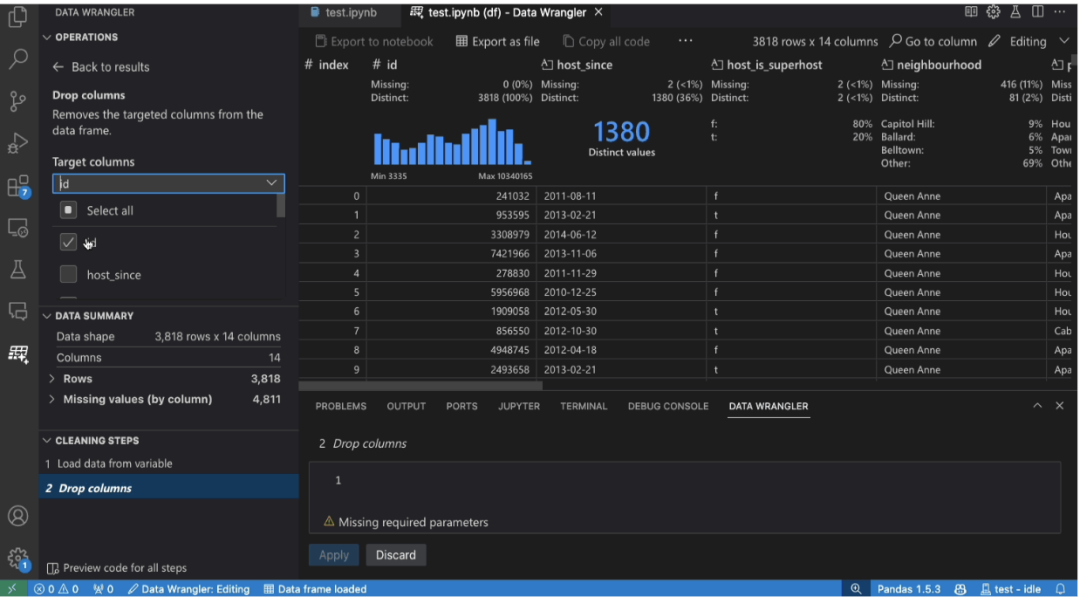This screenshot has height=597, width=1080.
Task: Open the Search magnifier in activity bar
Action: click(x=18, y=59)
